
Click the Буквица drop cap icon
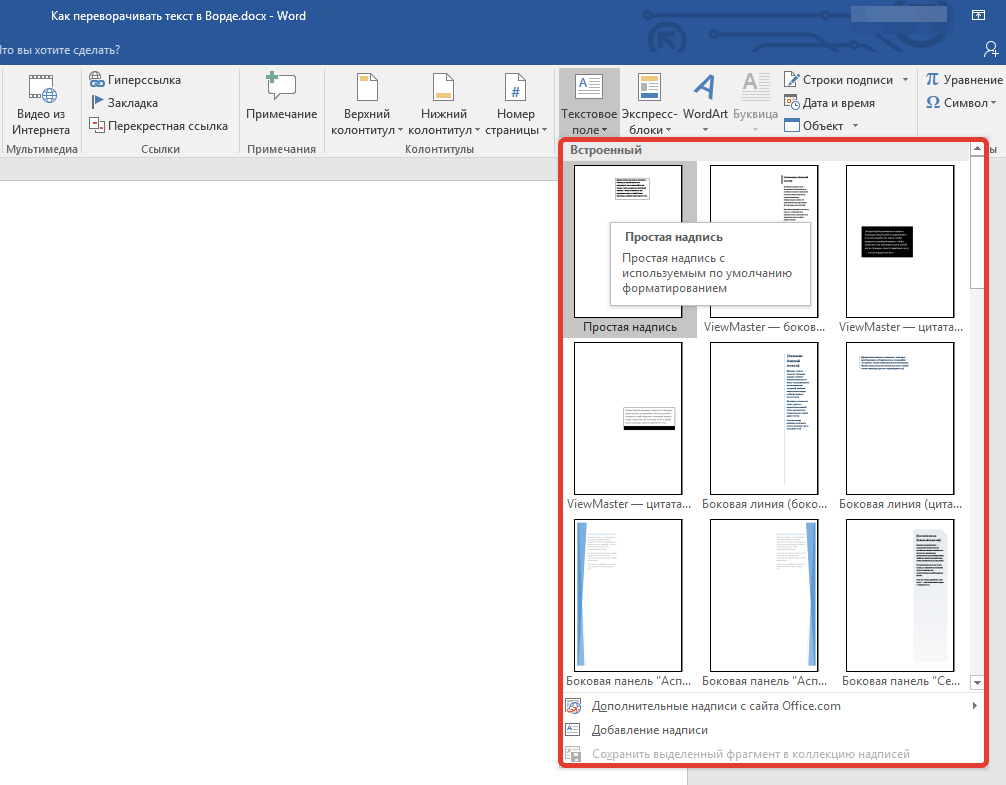click(x=755, y=87)
